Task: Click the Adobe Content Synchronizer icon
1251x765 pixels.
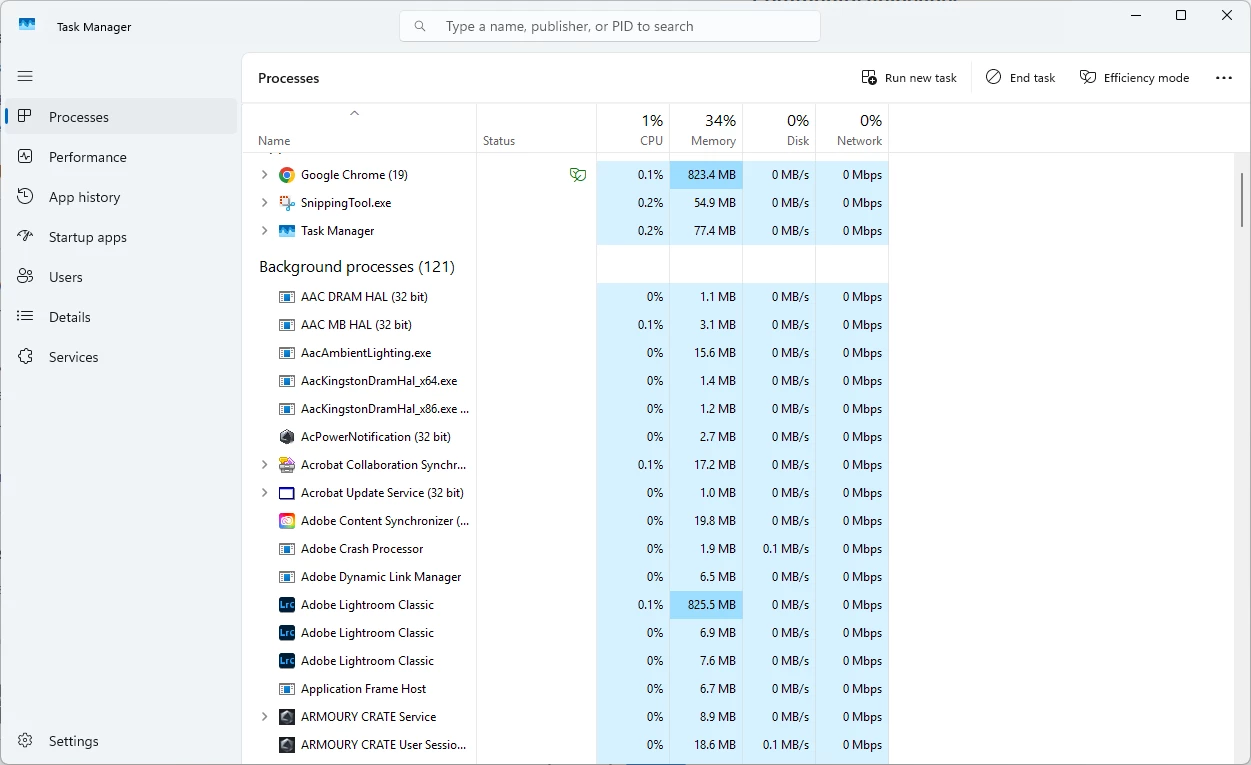Action: 287,521
